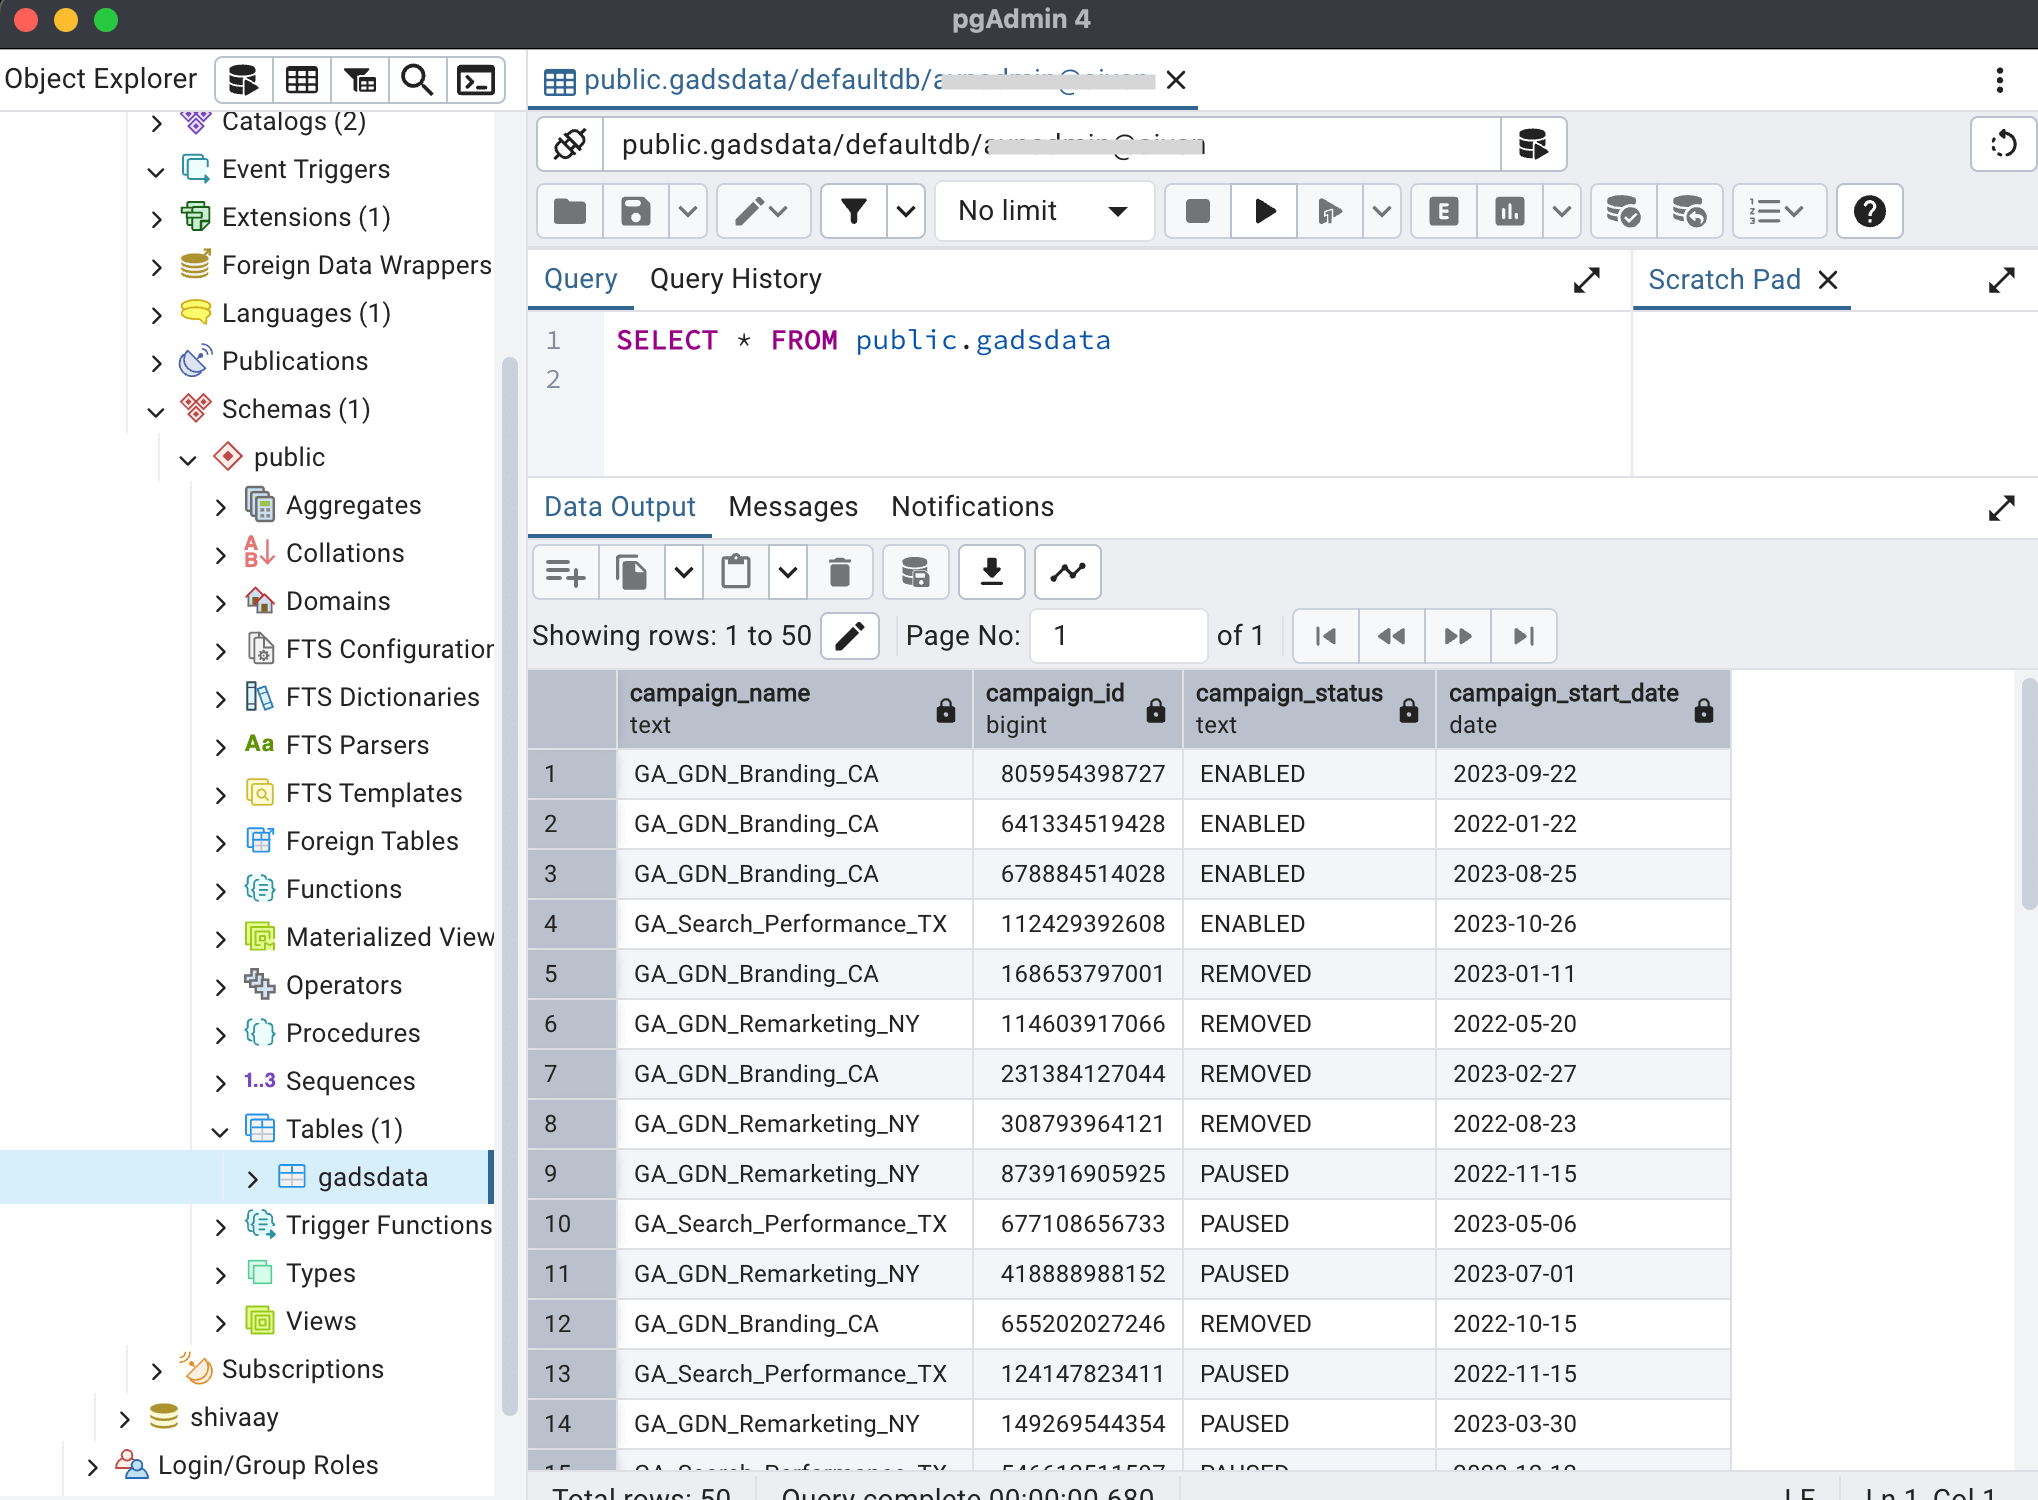The width and height of the screenshot is (2038, 1500).
Task: Select the gadsdata table in Object Explorer
Action: 373,1177
